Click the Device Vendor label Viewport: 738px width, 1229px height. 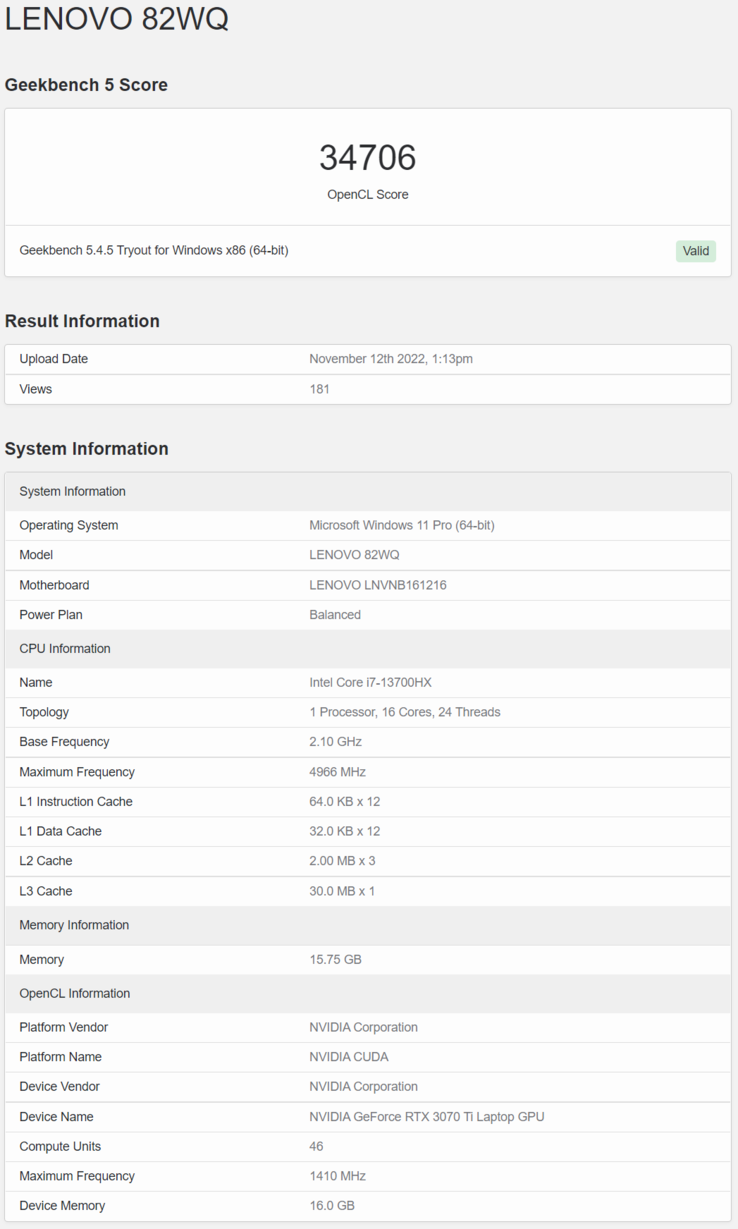pyautogui.click(x=60, y=1086)
